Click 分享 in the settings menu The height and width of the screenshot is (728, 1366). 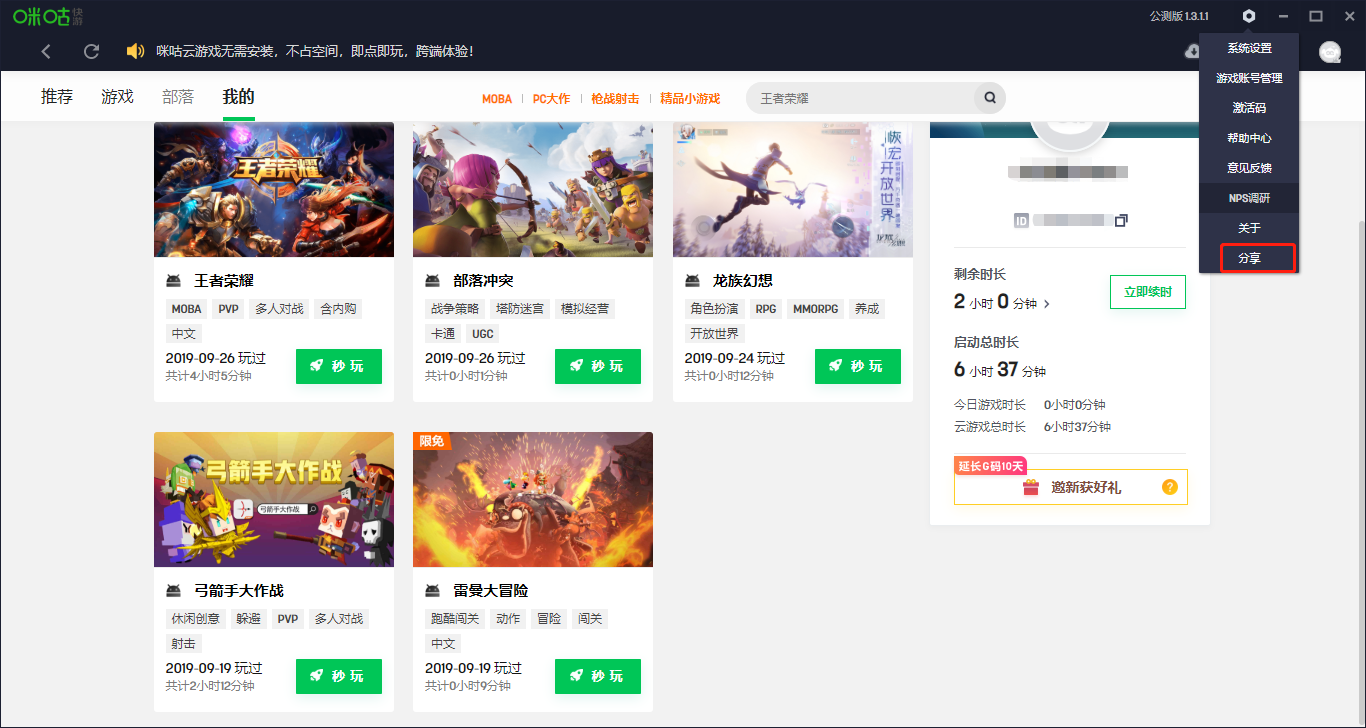[1249, 258]
